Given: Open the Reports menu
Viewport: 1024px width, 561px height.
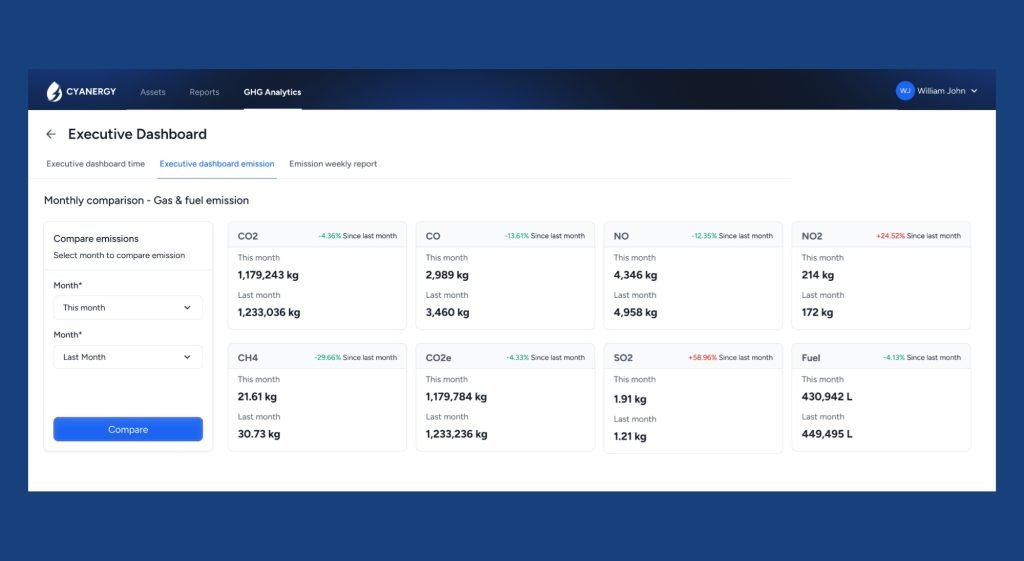Looking at the screenshot, I should click(204, 92).
